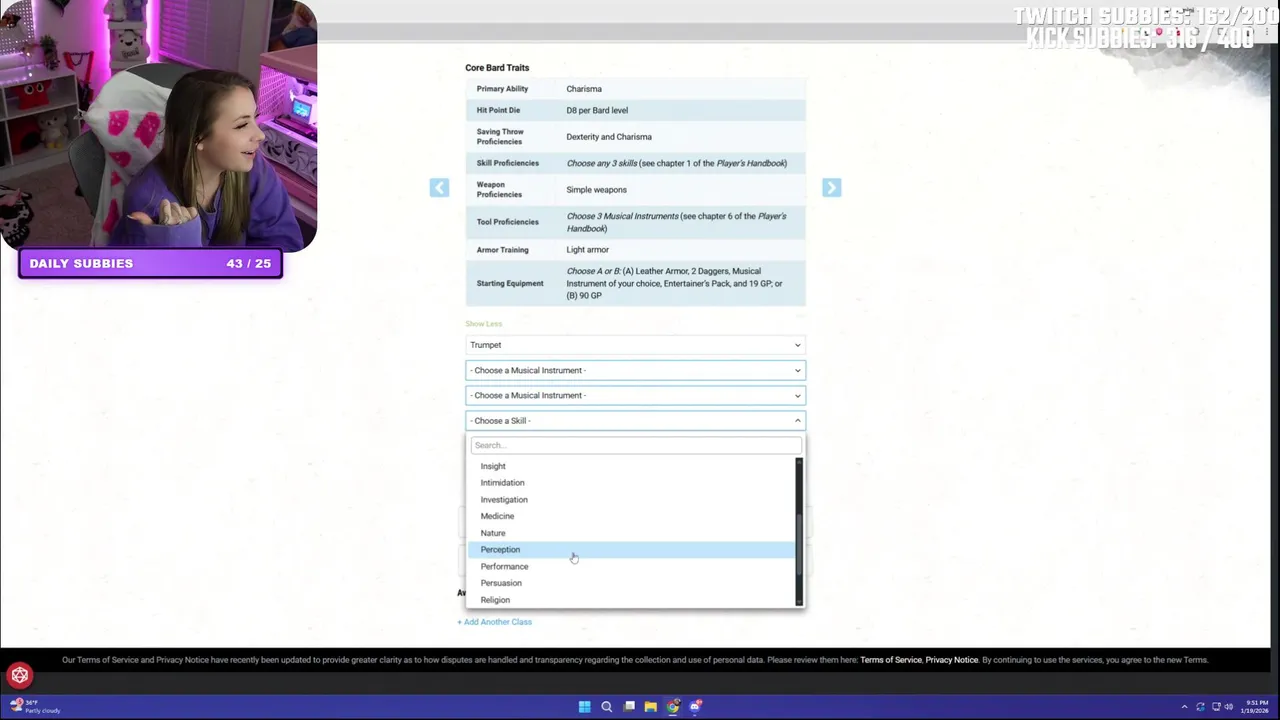Open the second Choose a Musical Instrument dropdown
Image resolution: width=1280 pixels, height=720 pixels.
pyautogui.click(x=635, y=370)
